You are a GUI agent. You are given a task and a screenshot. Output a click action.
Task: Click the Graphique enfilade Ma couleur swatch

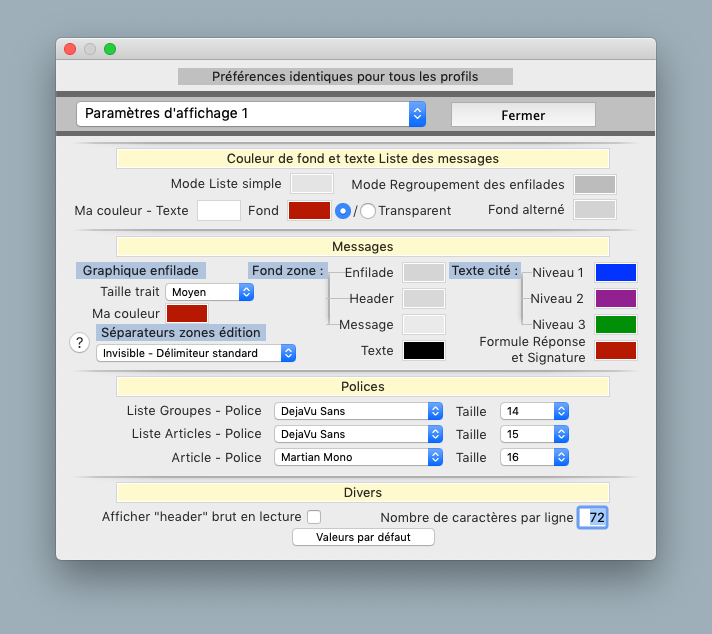(187, 314)
